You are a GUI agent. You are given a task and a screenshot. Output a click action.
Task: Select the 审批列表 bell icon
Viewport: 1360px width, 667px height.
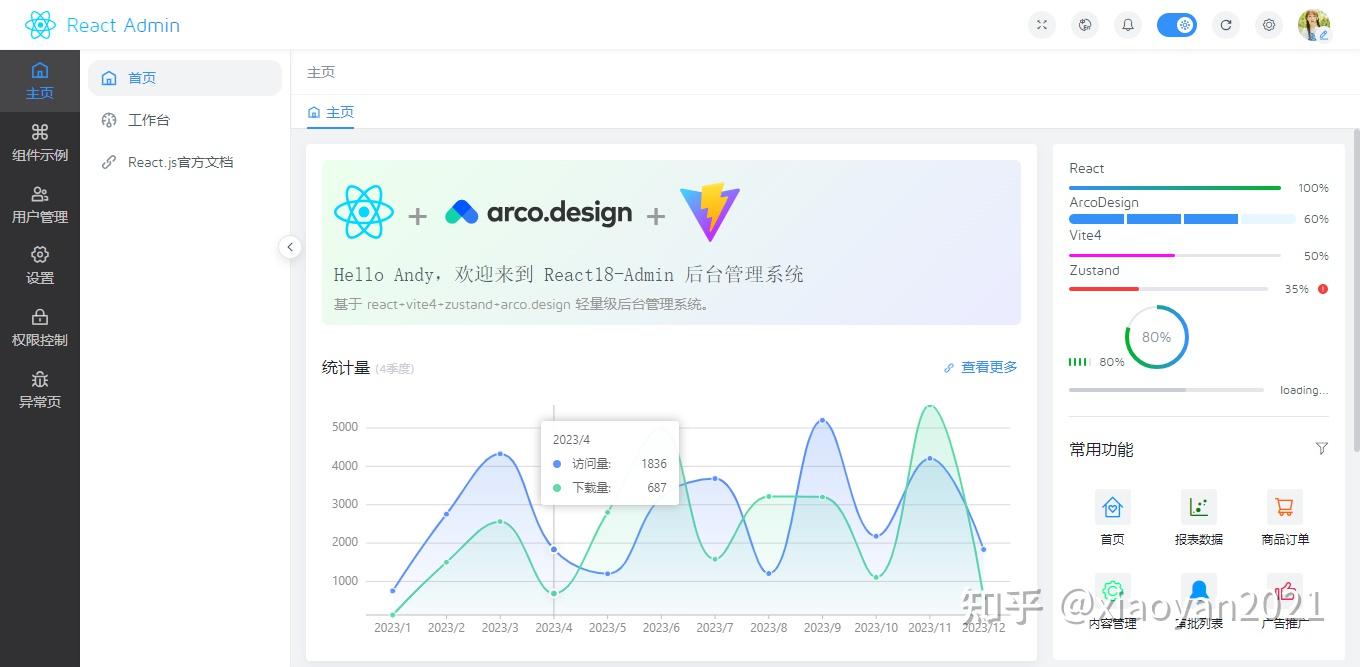[x=1198, y=591]
